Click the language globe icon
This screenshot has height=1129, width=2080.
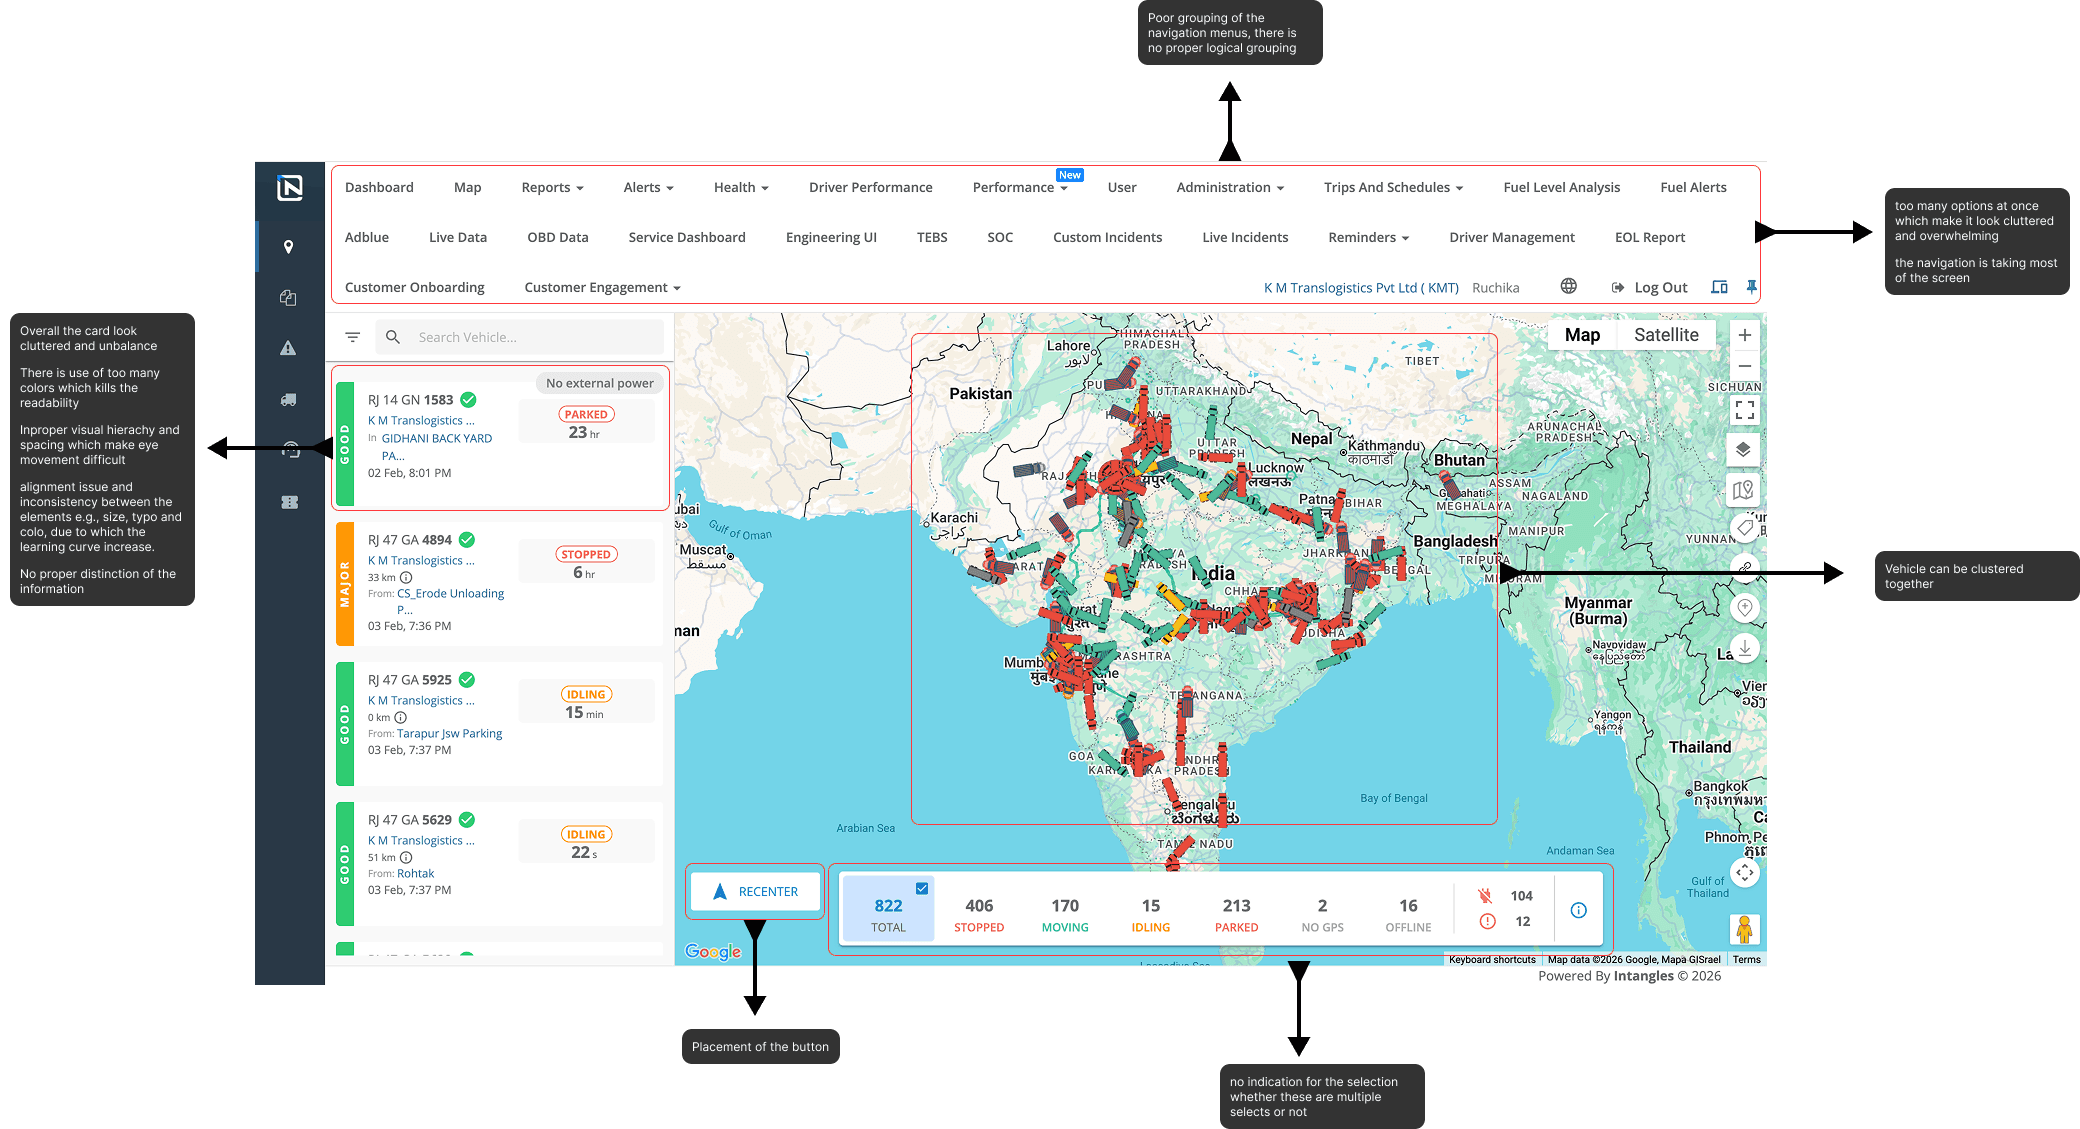[1568, 286]
